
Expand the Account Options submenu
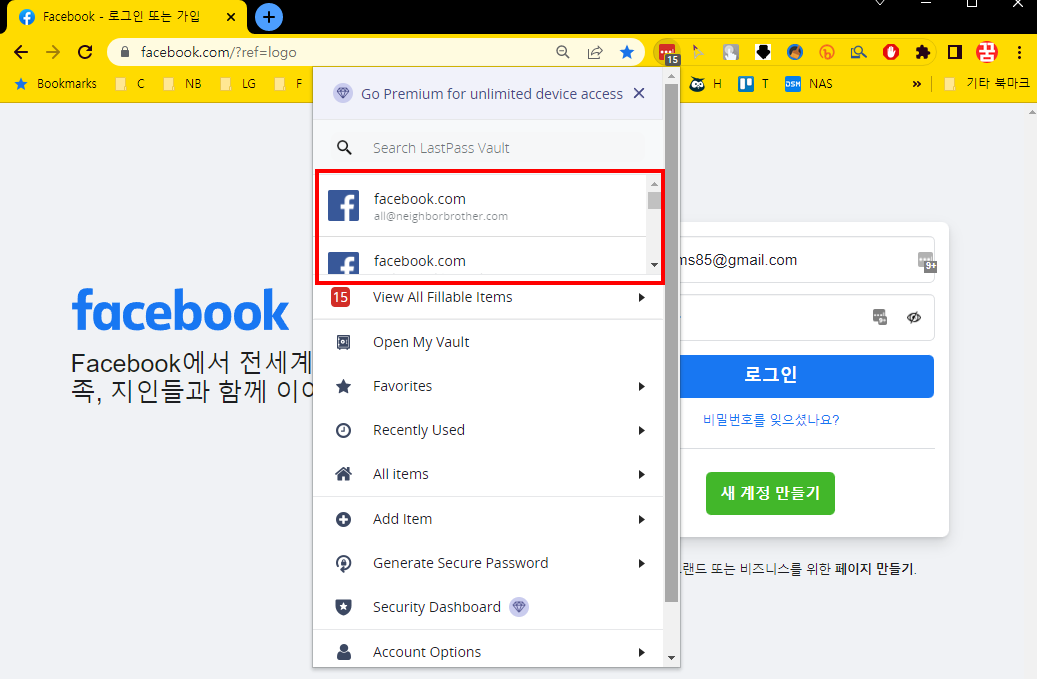coord(488,652)
